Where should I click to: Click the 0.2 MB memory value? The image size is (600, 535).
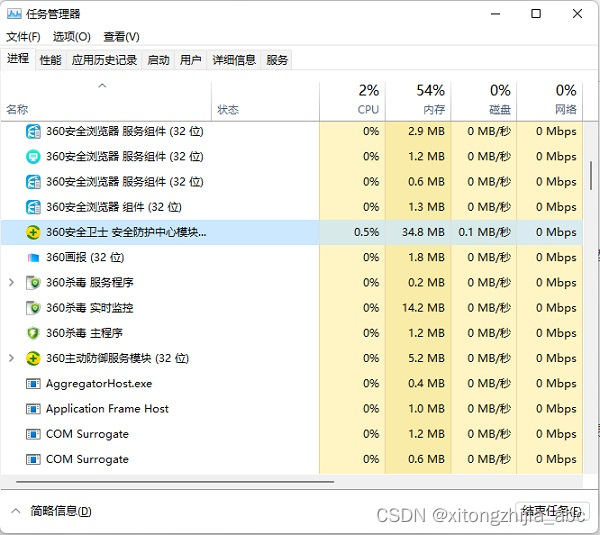[426, 282]
